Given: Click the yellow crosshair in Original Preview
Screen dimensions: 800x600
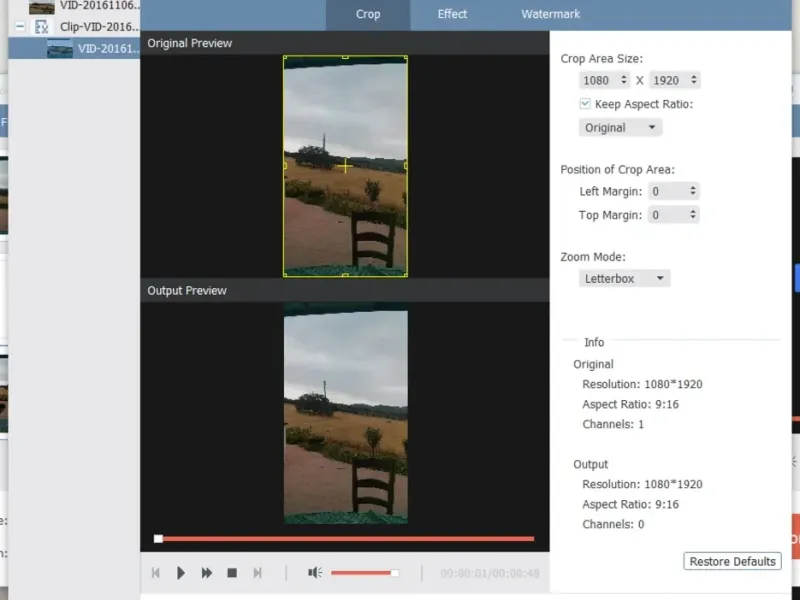Looking at the screenshot, I should click(x=345, y=166).
